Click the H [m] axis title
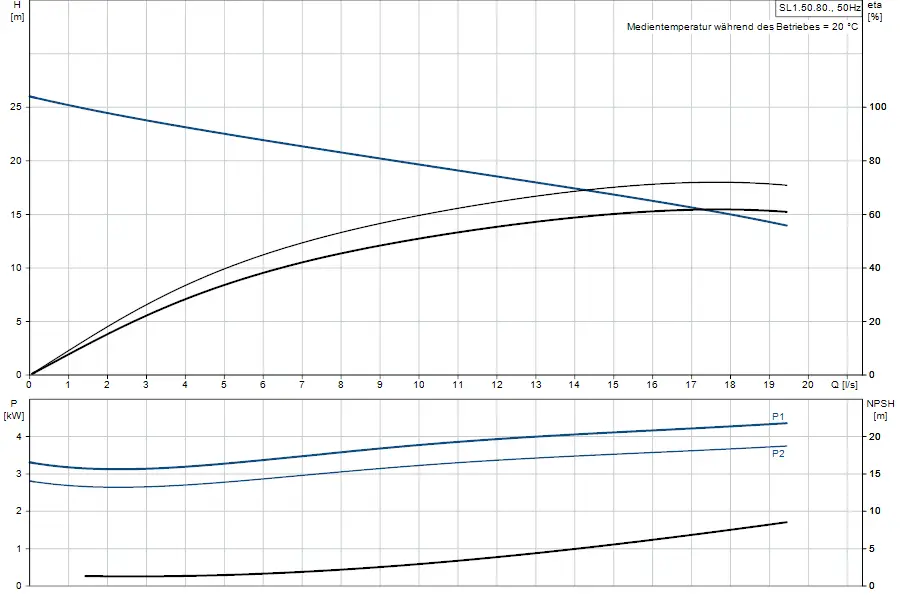This screenshot has height=600, width=900. coord(17,10)
